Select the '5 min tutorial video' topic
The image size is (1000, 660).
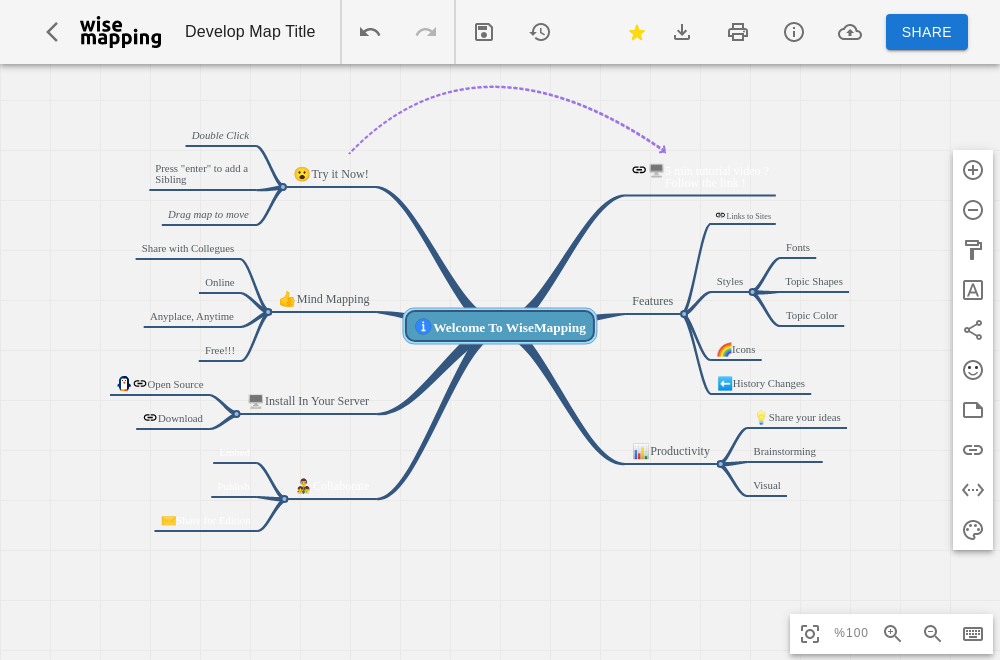pyautogui.click(x=700, y=177)
